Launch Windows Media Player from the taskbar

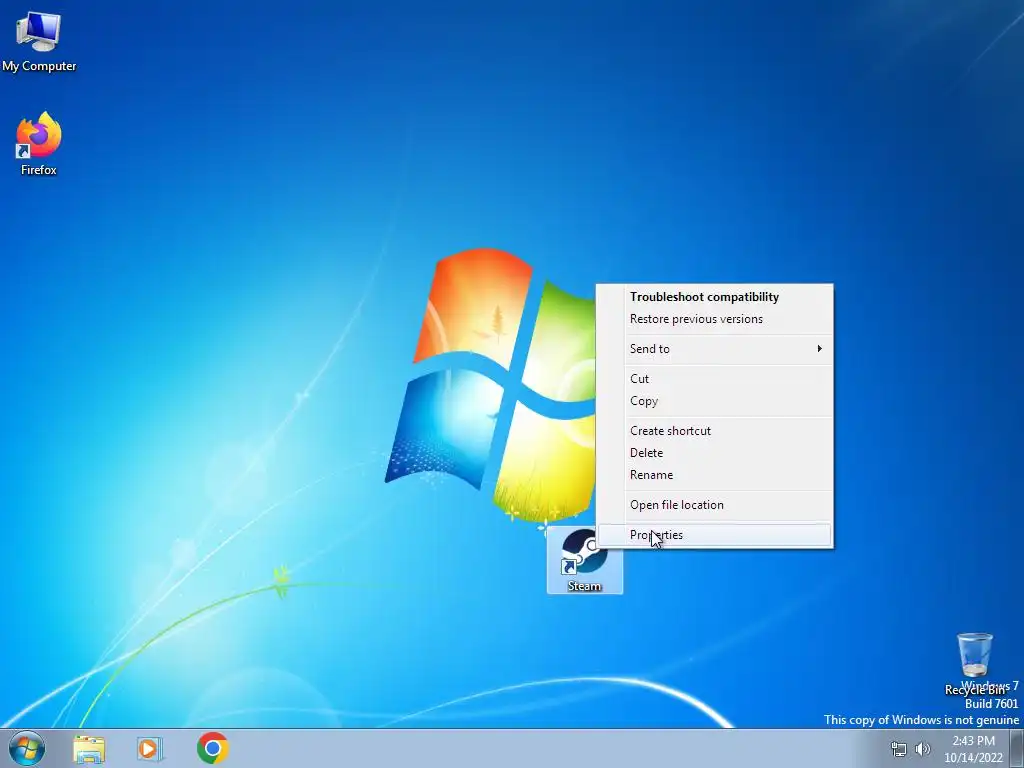tap(150, 749)
